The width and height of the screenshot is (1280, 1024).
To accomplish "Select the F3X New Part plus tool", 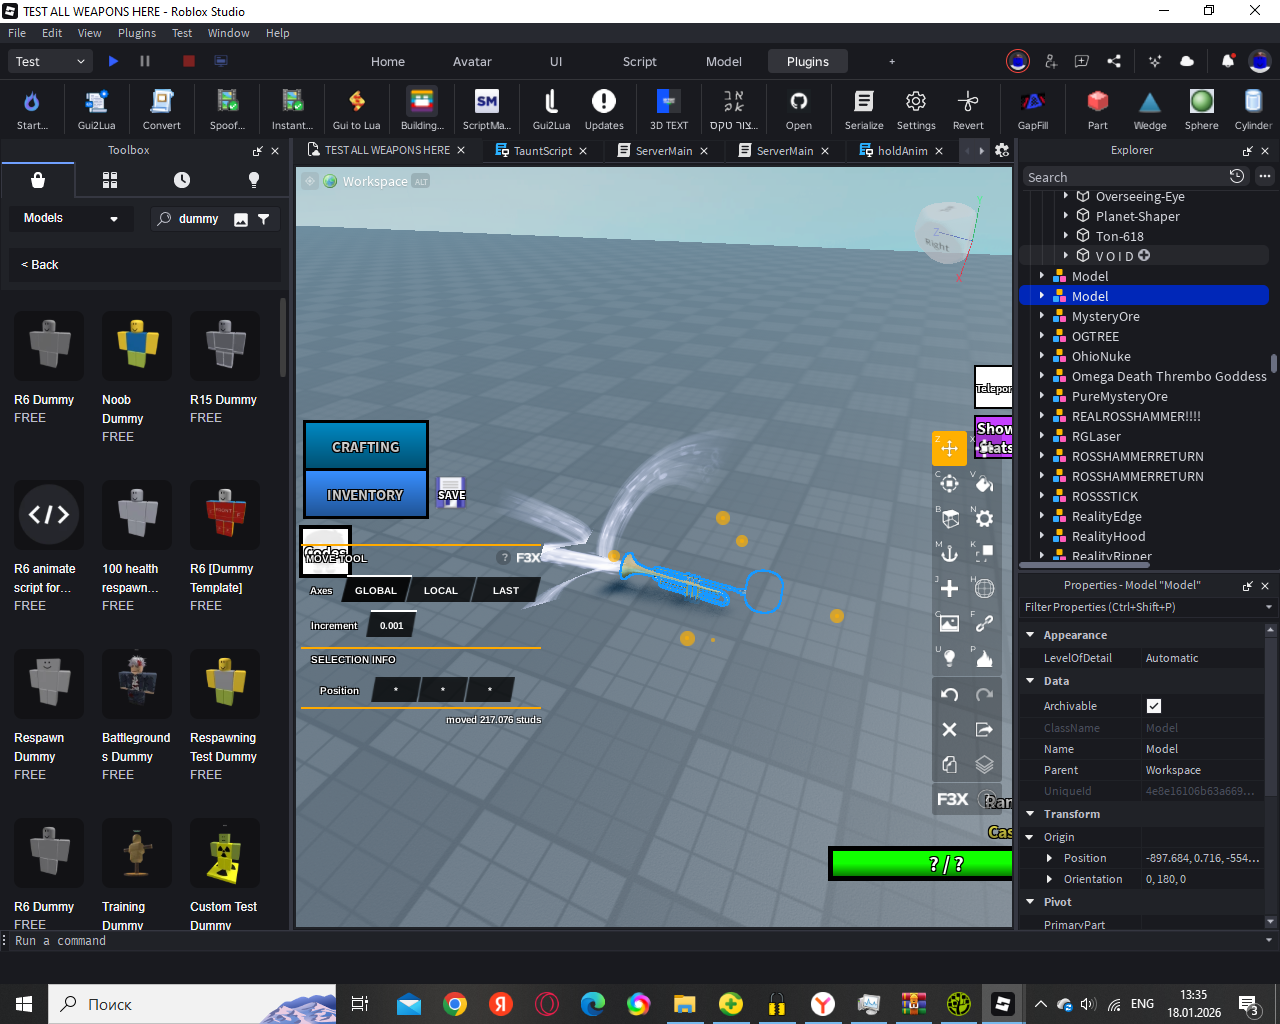I will pyautogui.click(x=949, y=588).
